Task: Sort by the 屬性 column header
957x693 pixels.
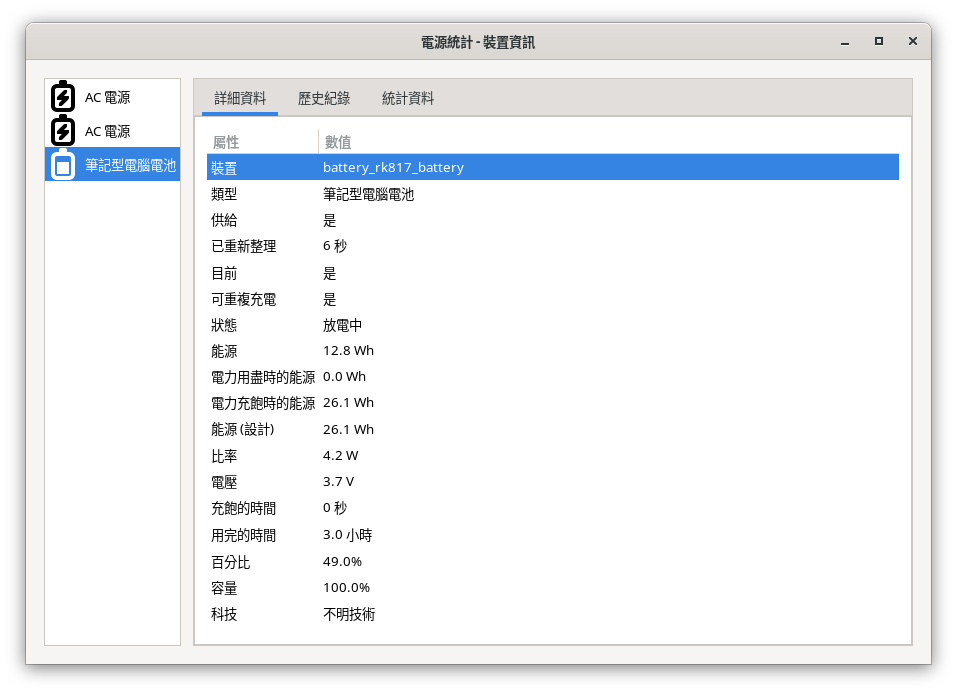Action: click(262, 142)
